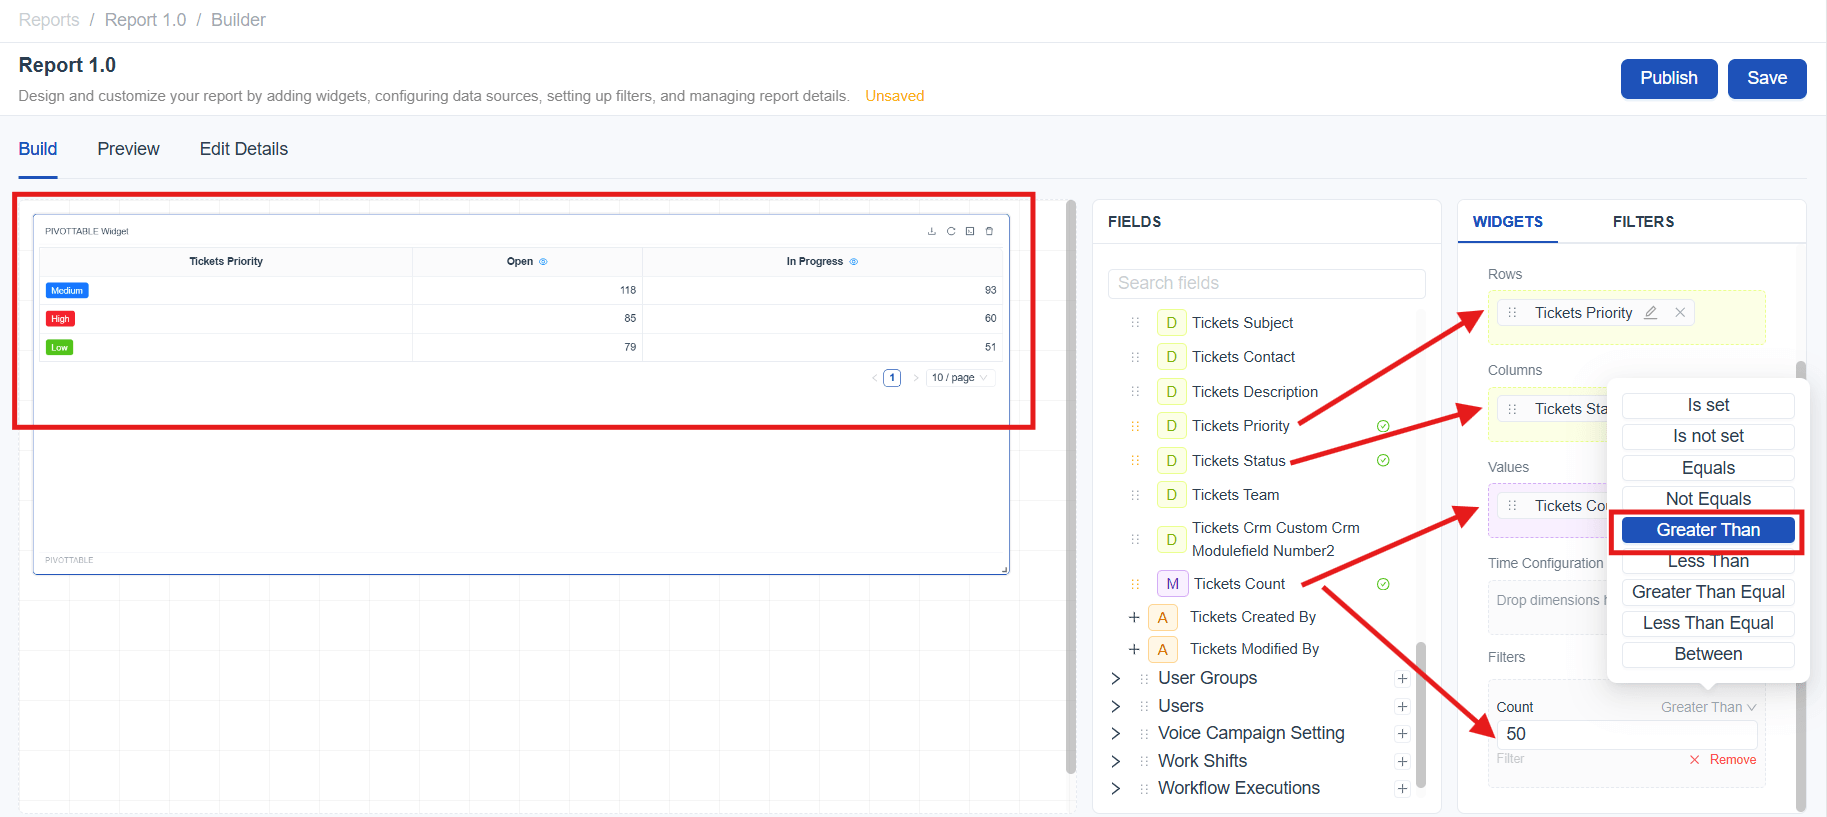Click the edit pencil on Tickets Priority row chip

point(1651,313)
